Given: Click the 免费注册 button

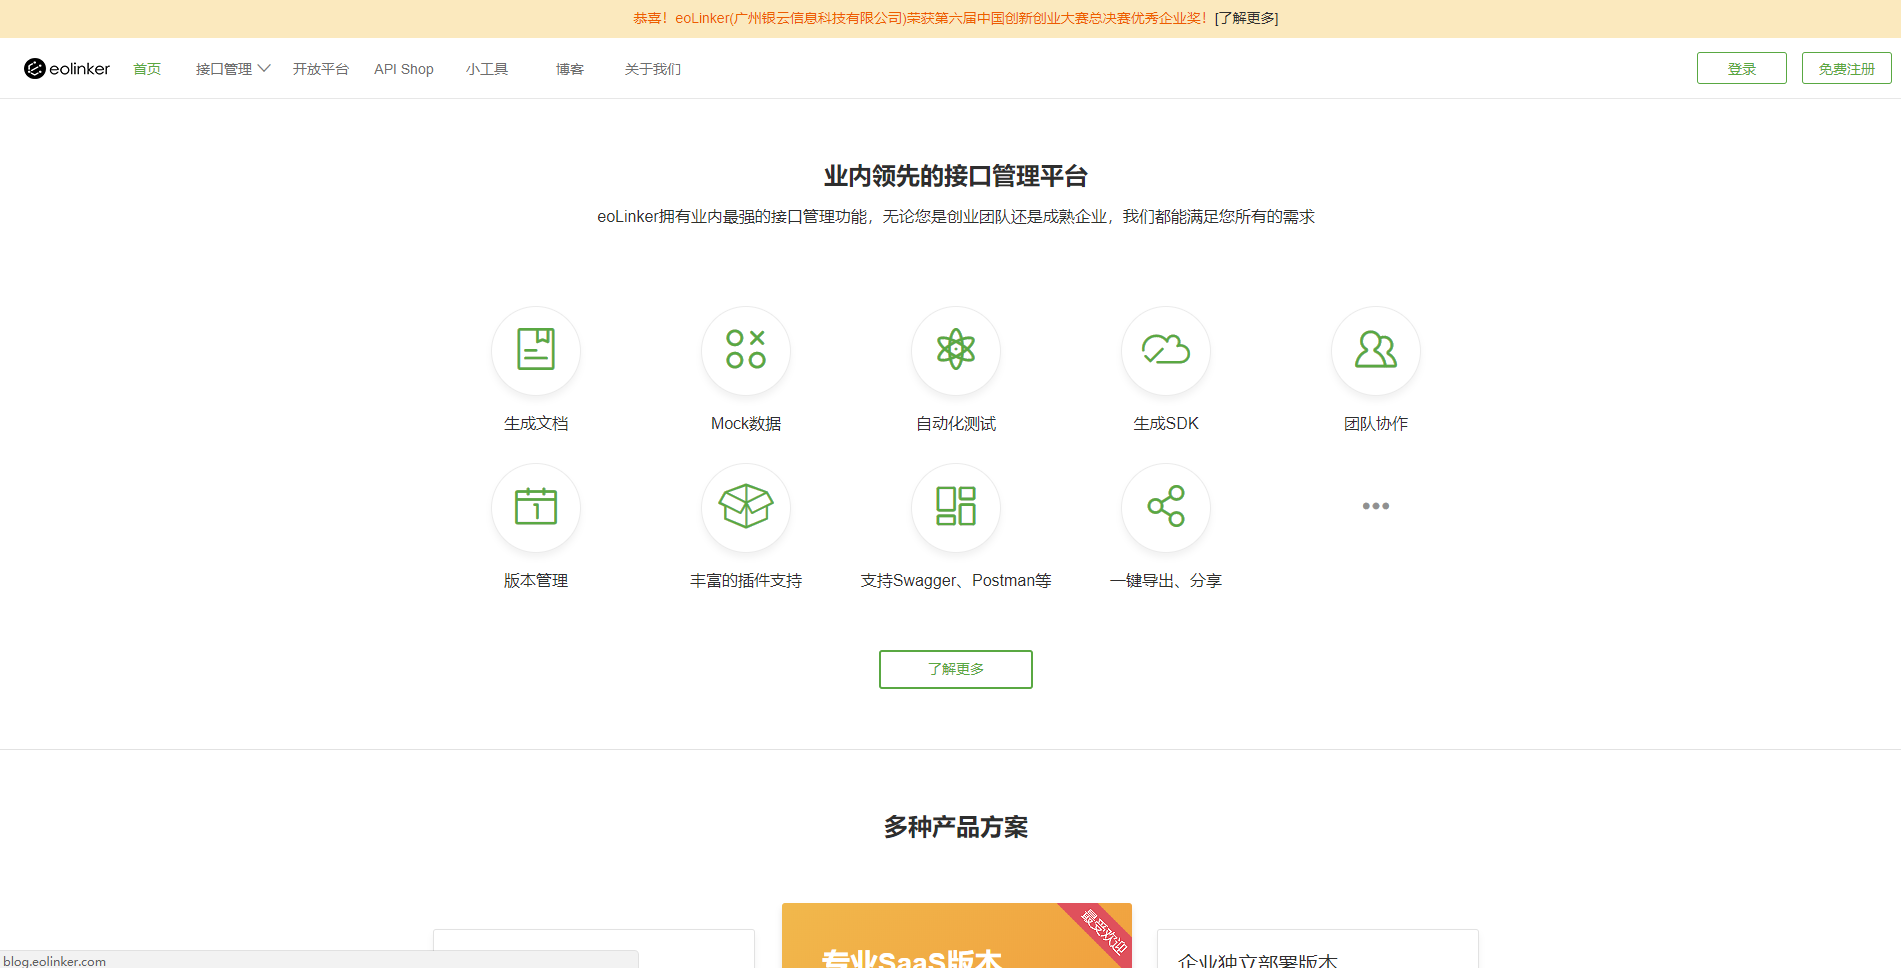Looking at the screenshot, I should [x=1847, y=68].
